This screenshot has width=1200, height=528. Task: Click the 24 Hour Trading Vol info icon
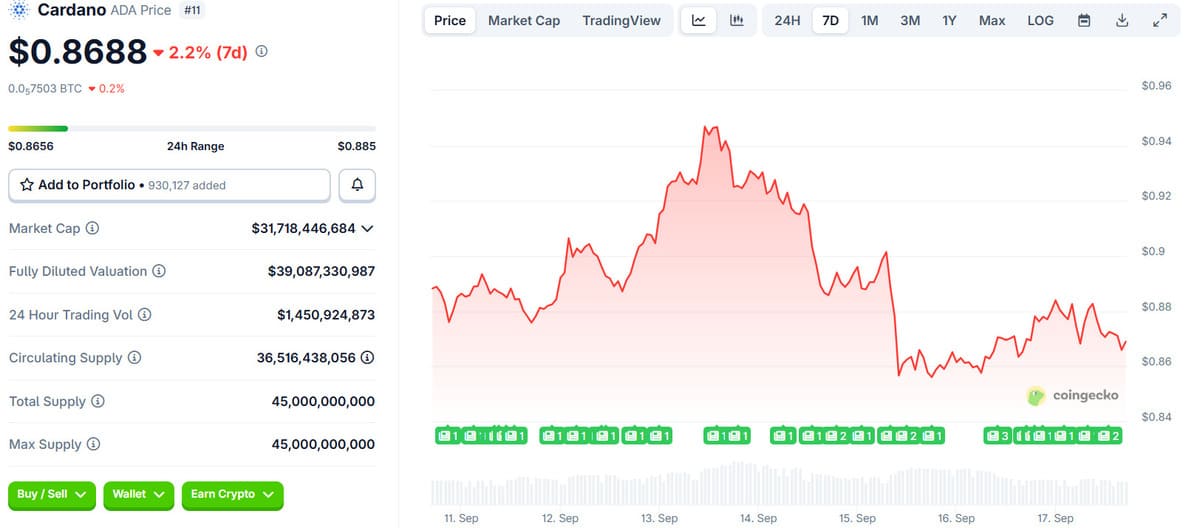coord(145,314)
